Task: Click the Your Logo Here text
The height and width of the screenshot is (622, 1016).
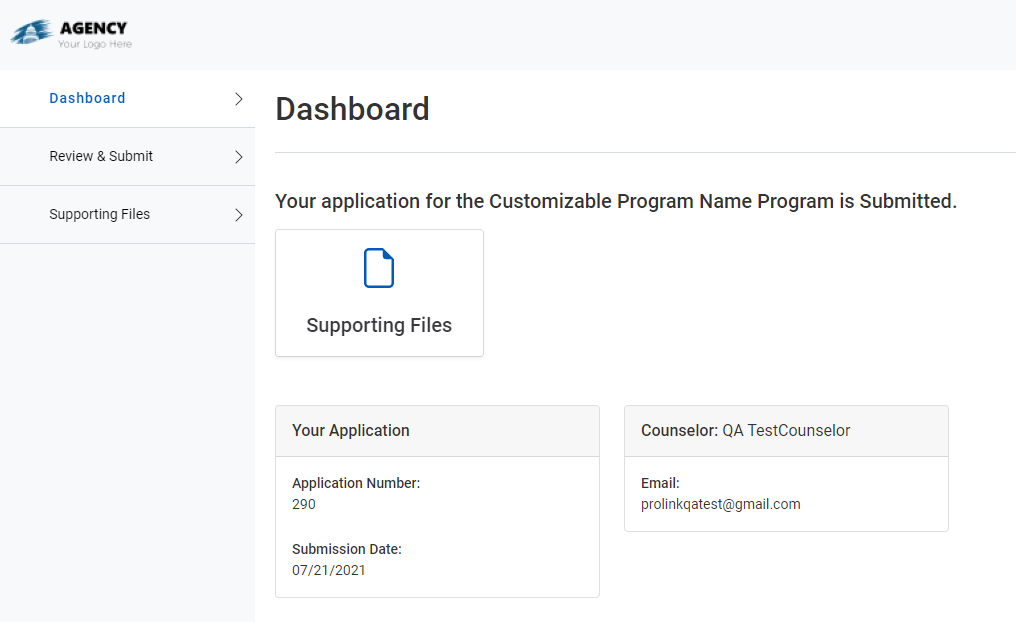Action: [x=94, y=44]
